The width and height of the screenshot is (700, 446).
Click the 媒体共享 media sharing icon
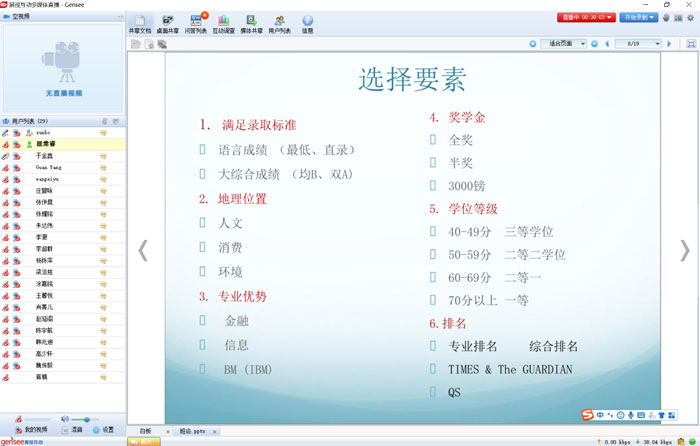[251, 23]
